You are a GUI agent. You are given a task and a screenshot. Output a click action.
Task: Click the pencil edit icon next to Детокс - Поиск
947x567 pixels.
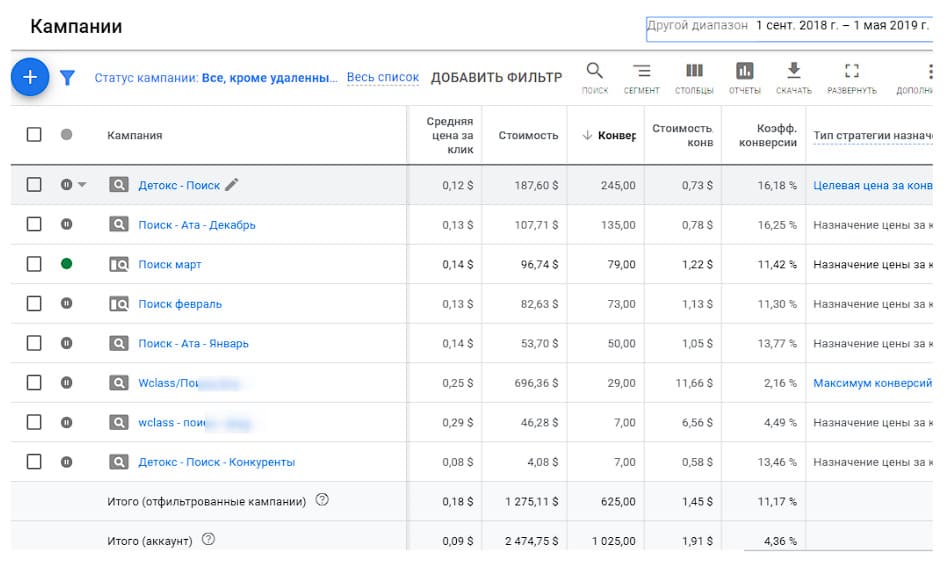tap(231, 185)
